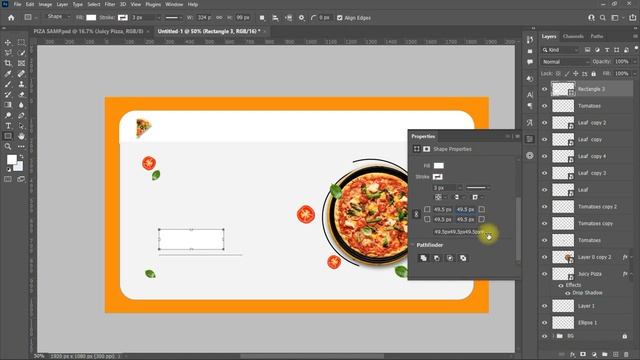Open the gear settings in options bar
Viewport: 640px width, 360px height.
pos(302,18)
